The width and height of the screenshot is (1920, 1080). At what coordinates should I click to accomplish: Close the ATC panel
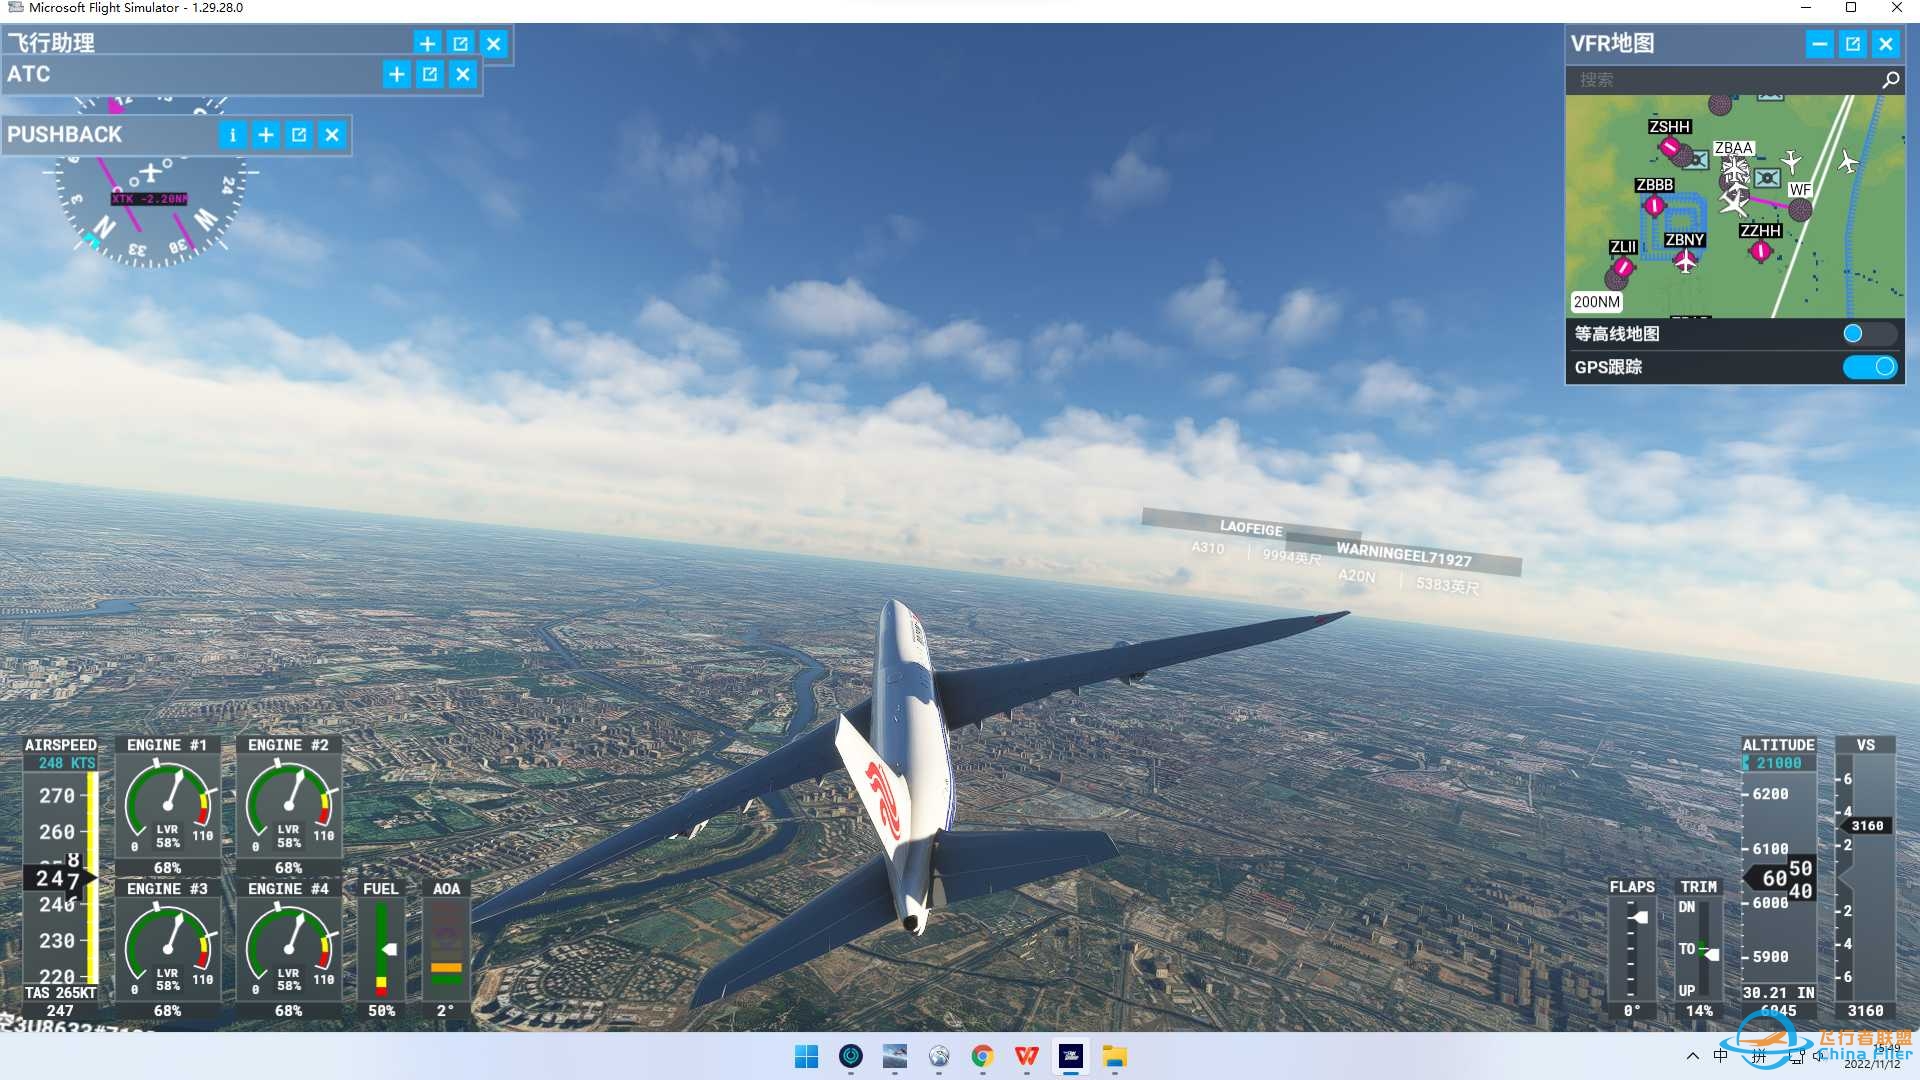(463, 74)
